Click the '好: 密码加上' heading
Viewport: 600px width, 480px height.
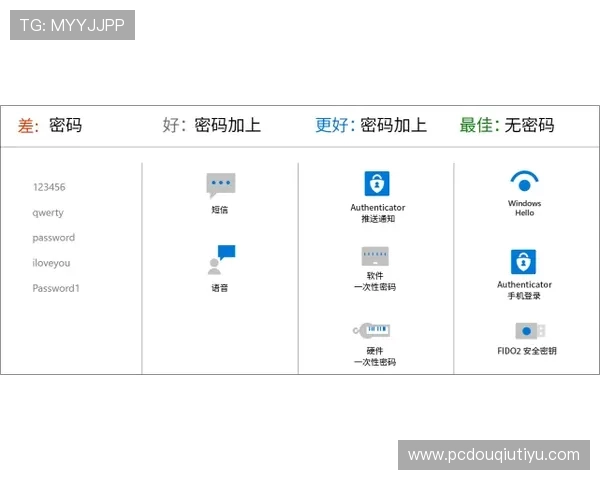212,126
